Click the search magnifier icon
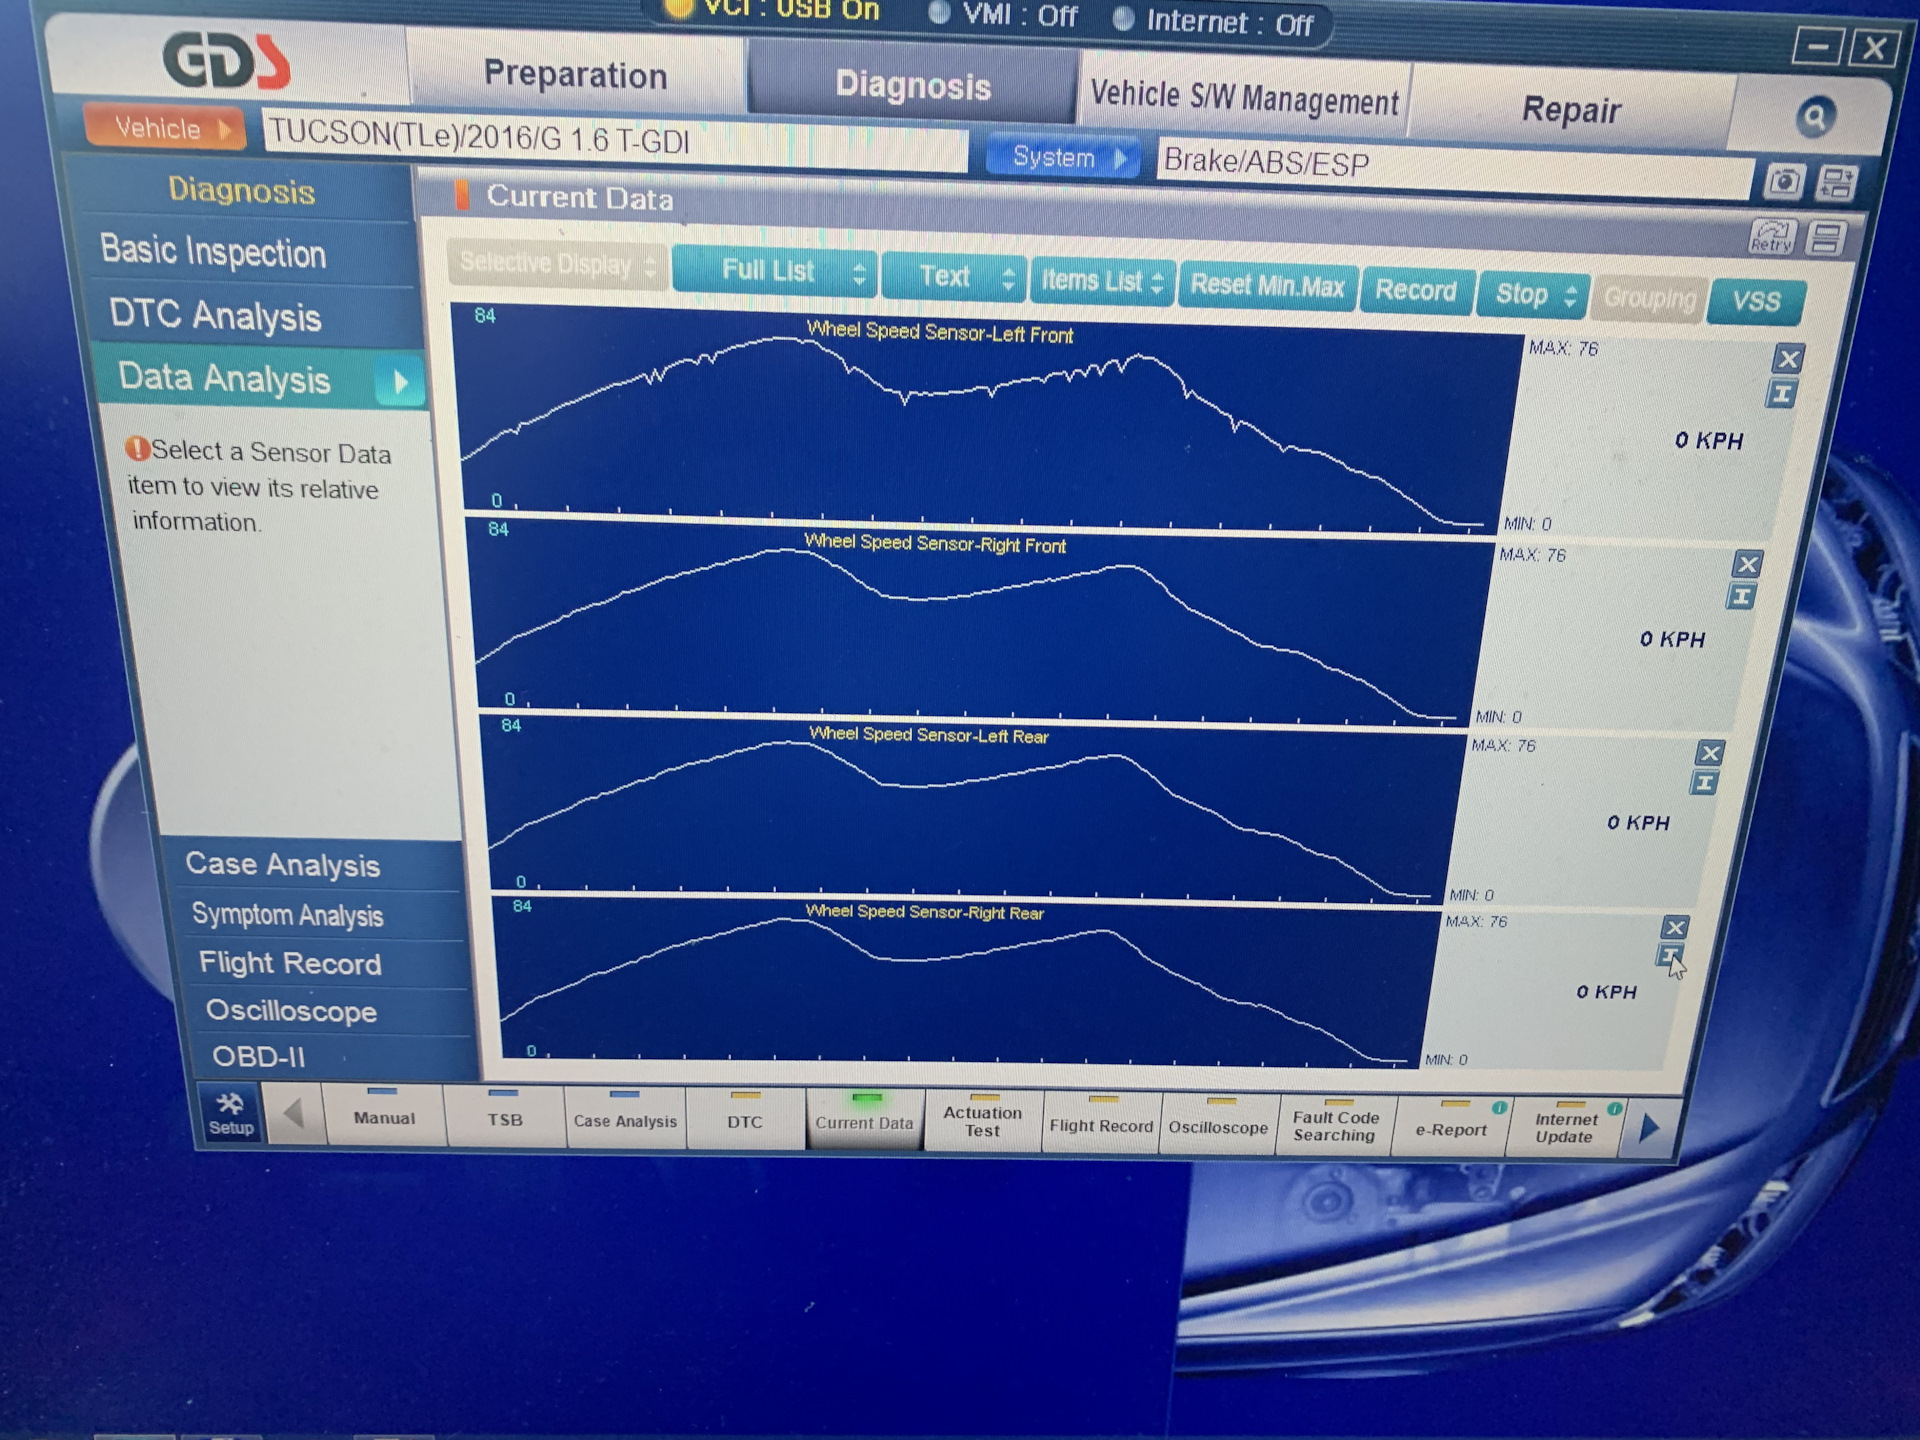 pos(1814,118)
